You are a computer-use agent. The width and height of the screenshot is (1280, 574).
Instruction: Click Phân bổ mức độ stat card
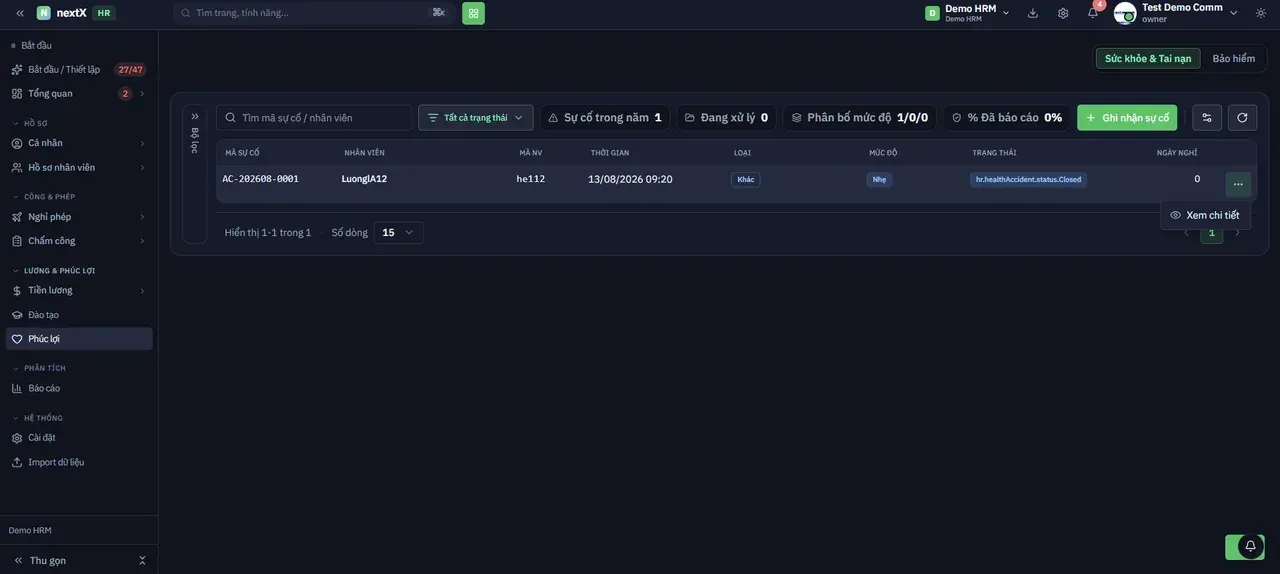pyautogui.click(x=860, y=118)
